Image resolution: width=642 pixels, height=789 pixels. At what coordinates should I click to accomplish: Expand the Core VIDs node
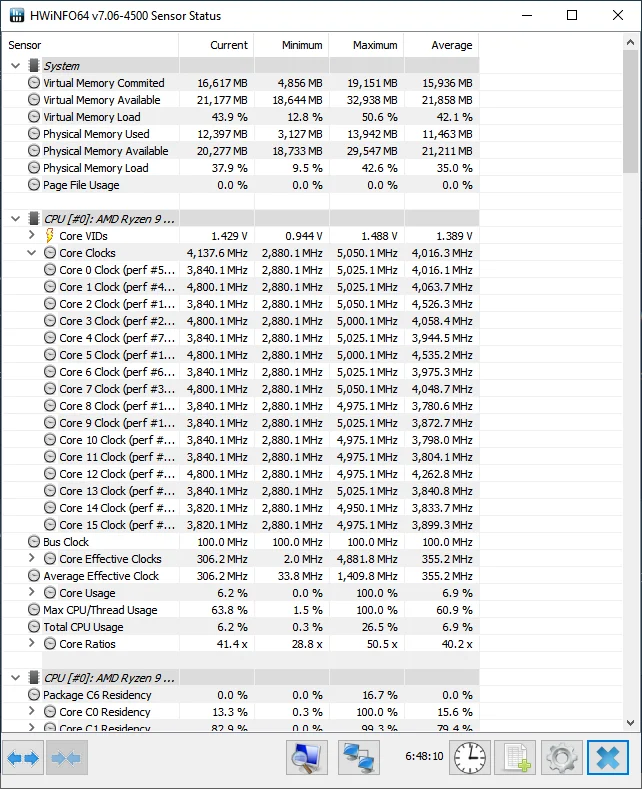pyautogui.click(x=32, y=235)
